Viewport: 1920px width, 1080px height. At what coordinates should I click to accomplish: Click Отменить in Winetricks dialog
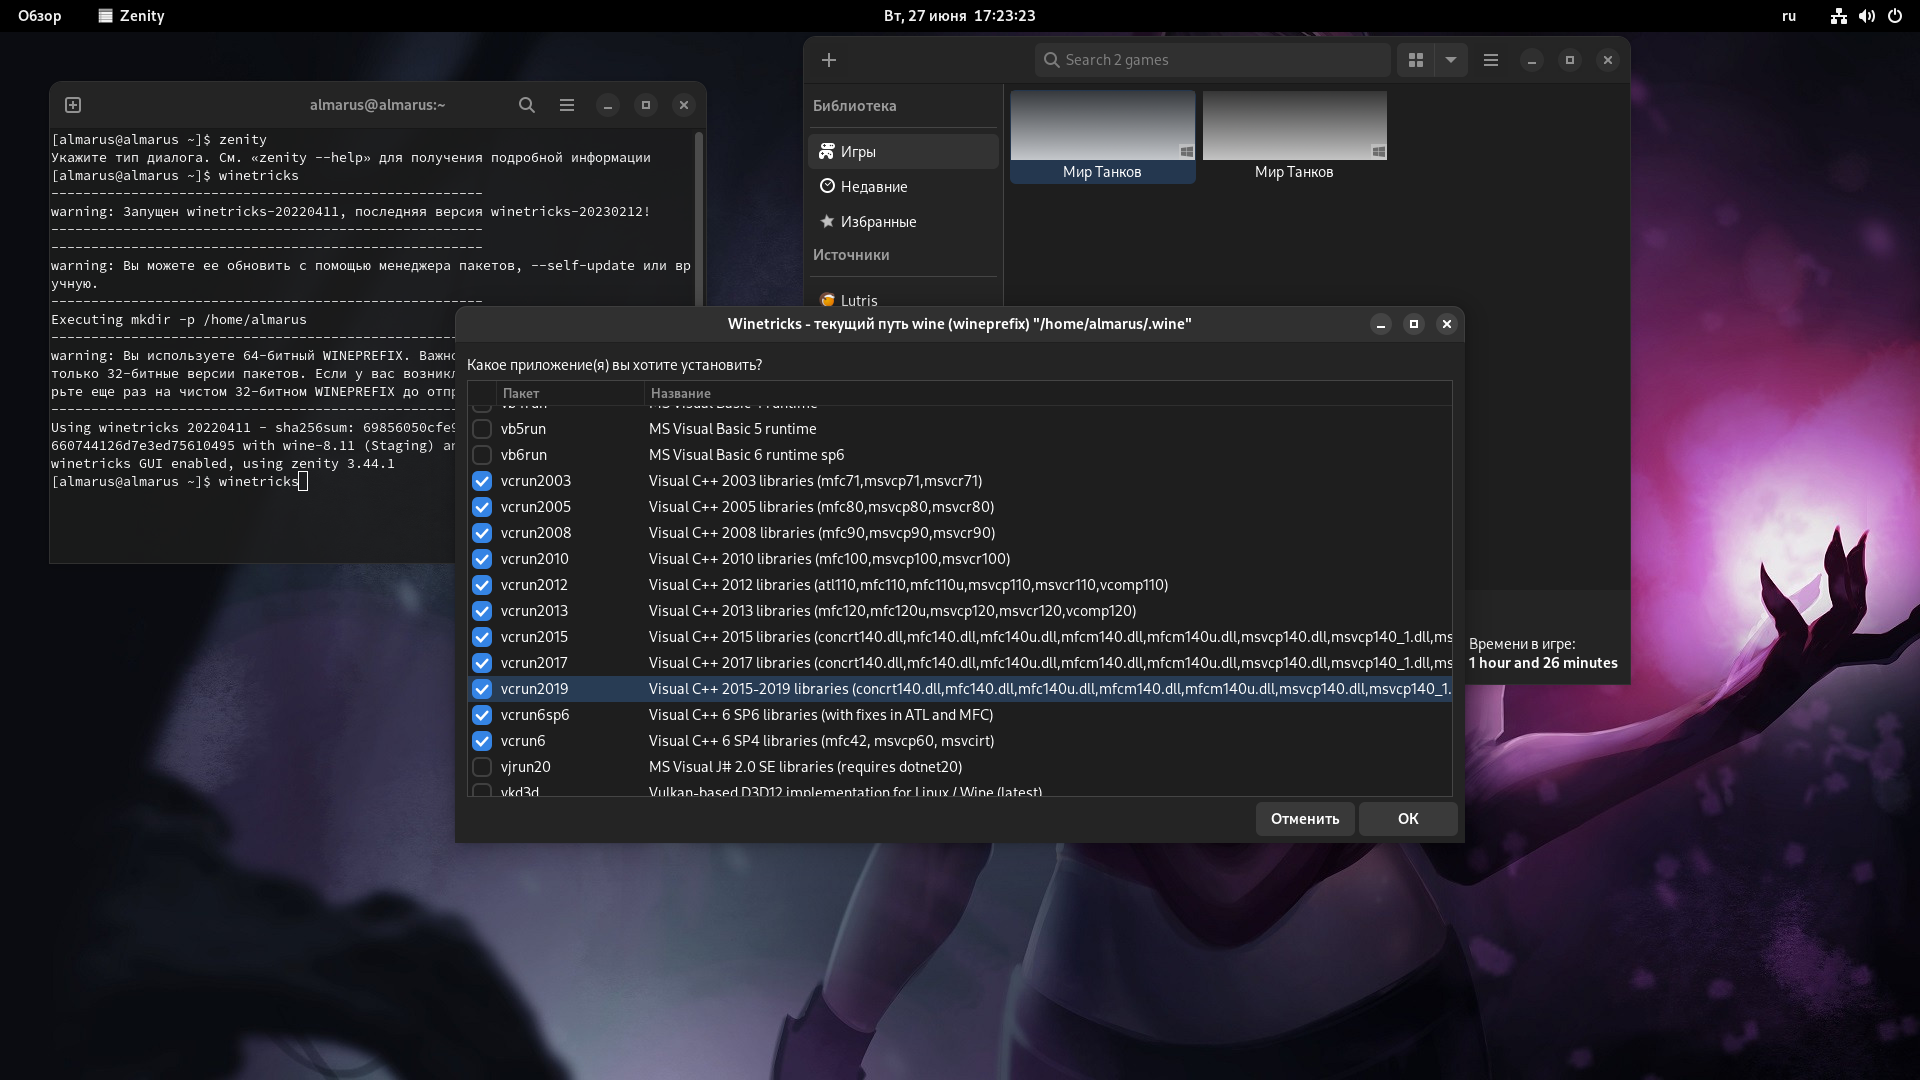click(1305, 819)
